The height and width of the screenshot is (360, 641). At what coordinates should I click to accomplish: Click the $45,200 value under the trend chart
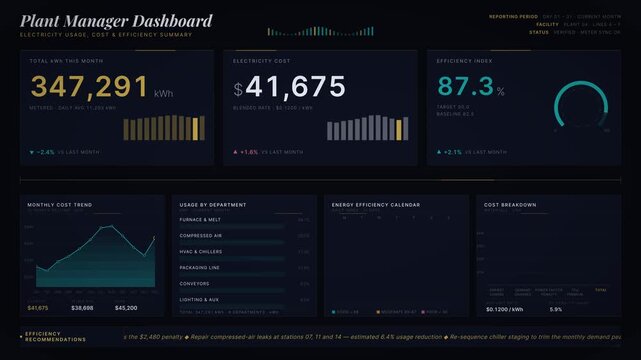click(x=126, y=308)
